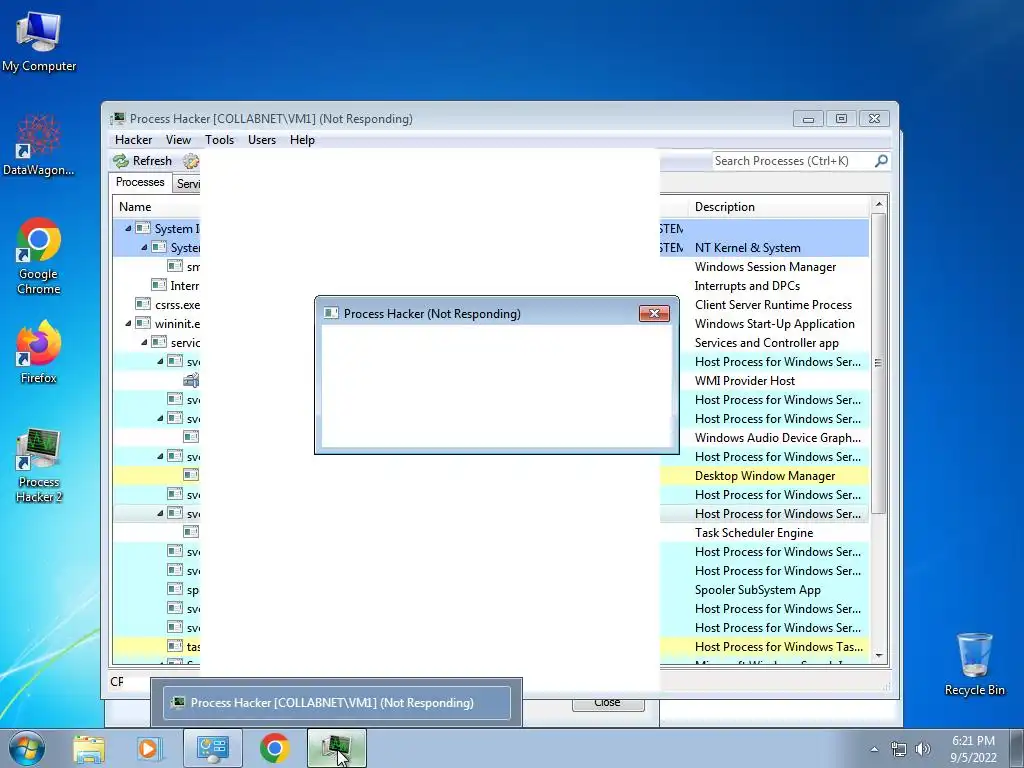1024x768 pixels.
Task: Close the small Process Hacker (Not Responding) dialog
Action: click(x=654, y=313)
